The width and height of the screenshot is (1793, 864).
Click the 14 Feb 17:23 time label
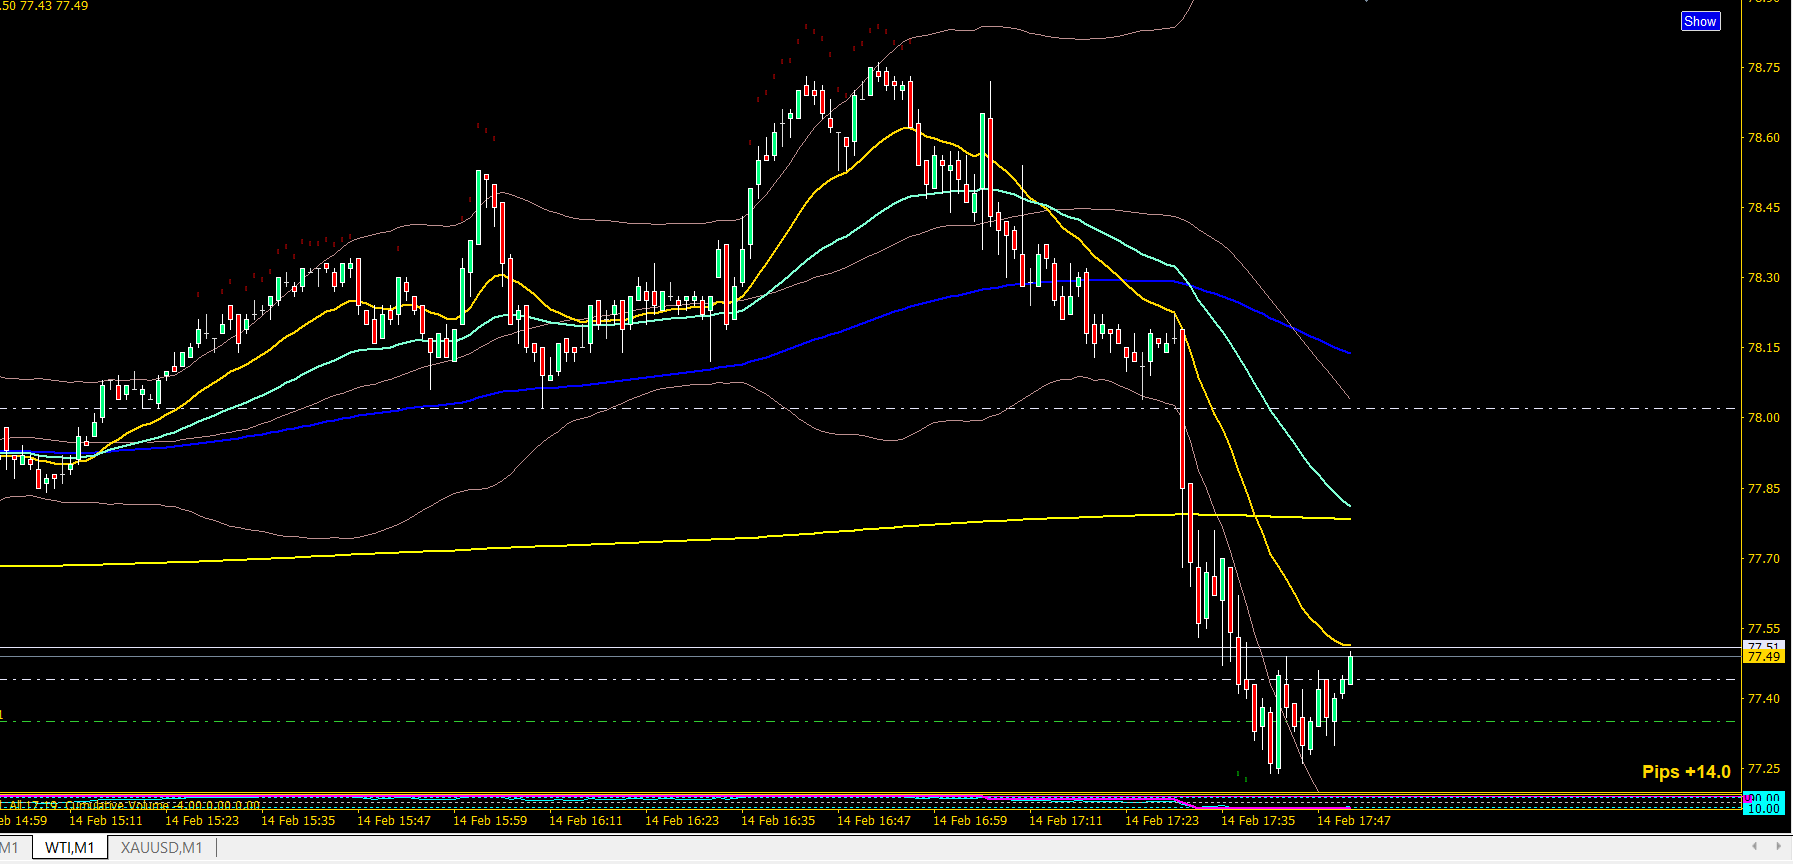tap(1162, 821)
